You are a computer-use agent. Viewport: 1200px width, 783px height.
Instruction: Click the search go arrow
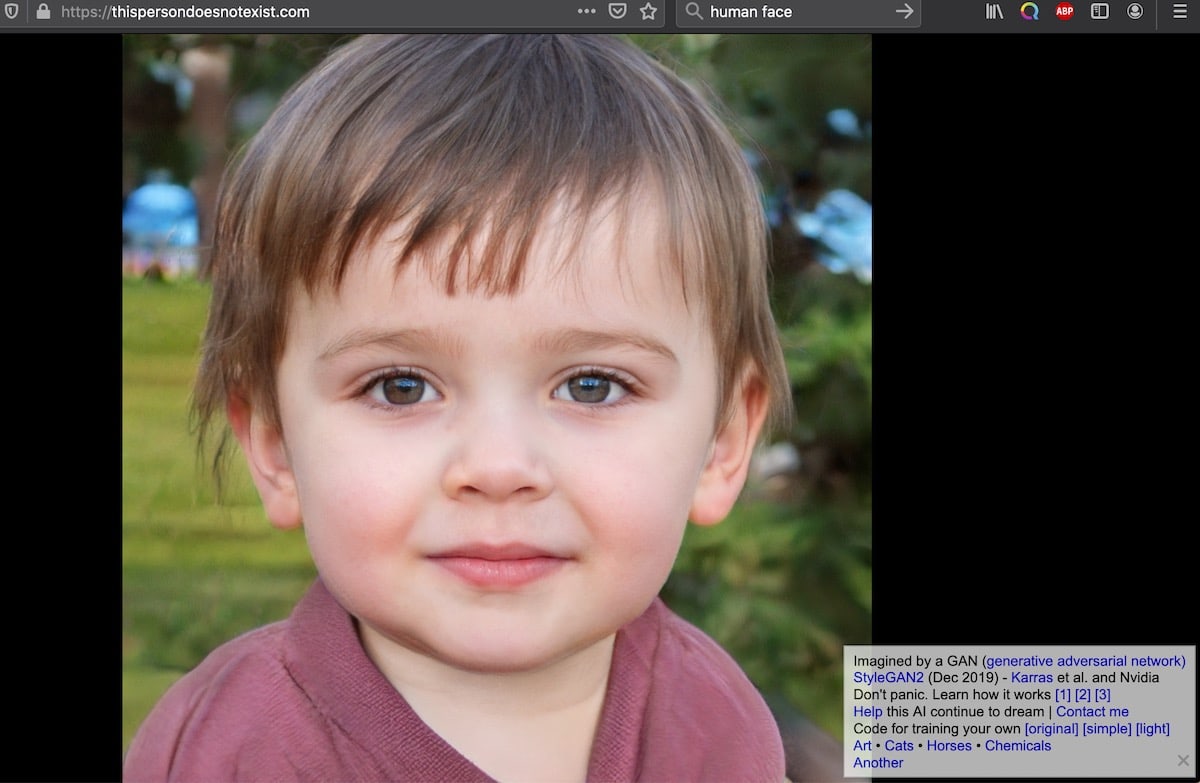pos(904,12)
